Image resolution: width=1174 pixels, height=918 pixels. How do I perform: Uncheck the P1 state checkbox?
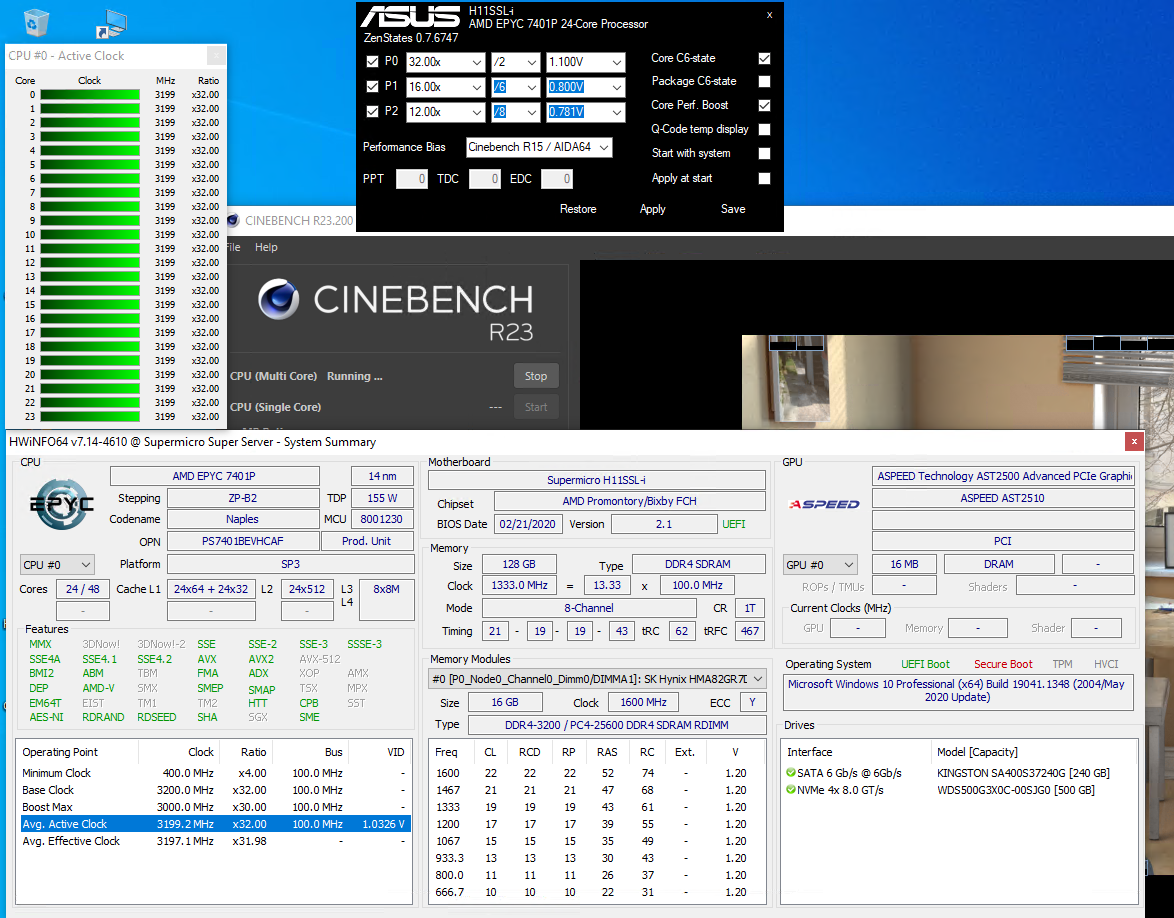point(373,87)
